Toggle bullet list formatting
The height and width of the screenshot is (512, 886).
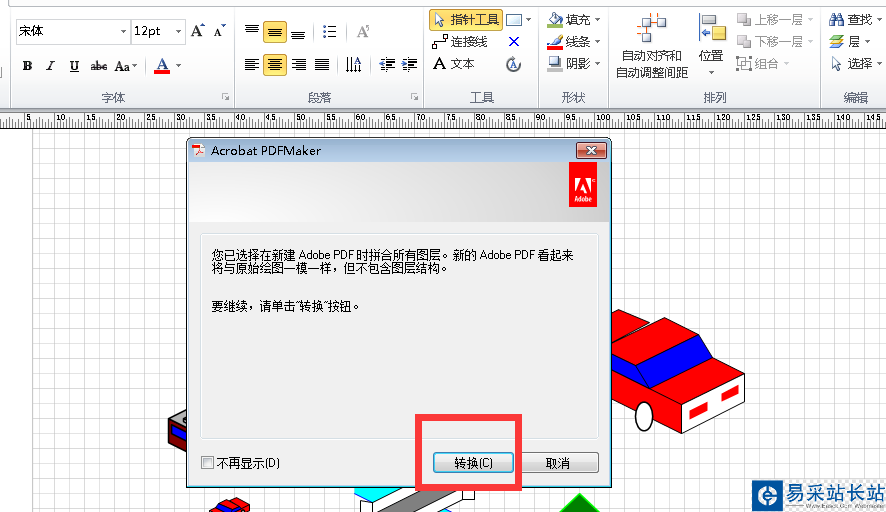329,32
